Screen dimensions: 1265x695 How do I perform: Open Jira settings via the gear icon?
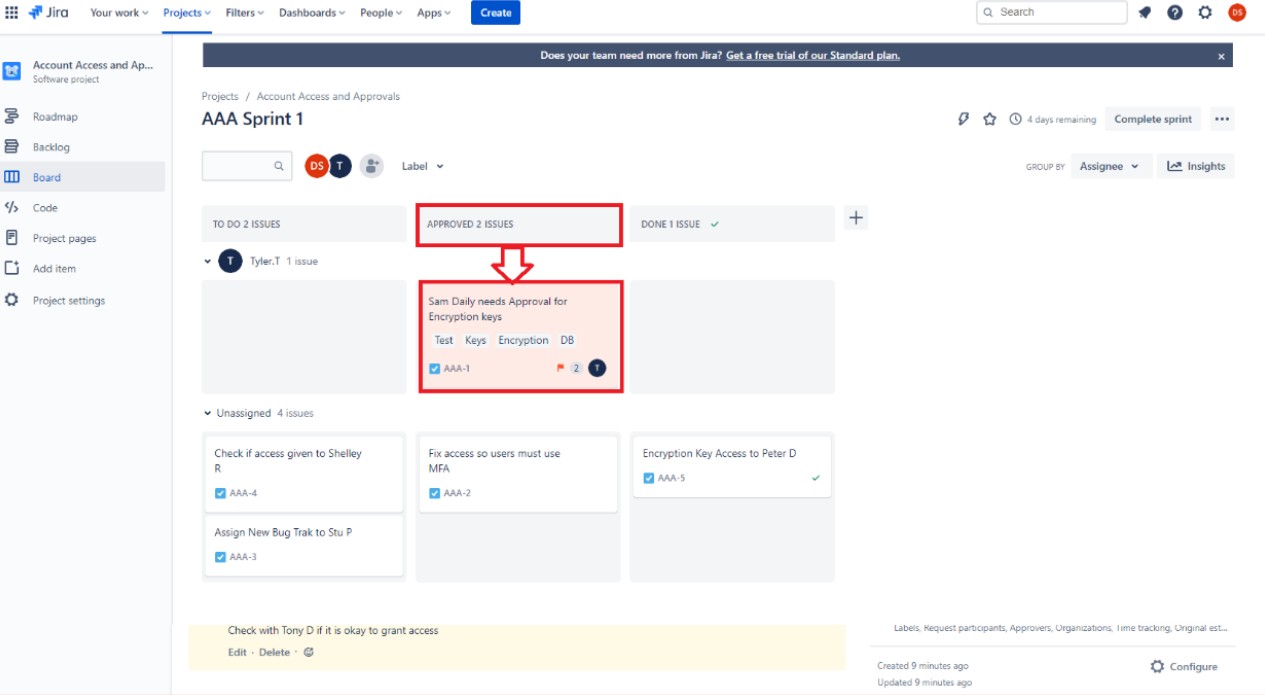tap(1204, 12)
